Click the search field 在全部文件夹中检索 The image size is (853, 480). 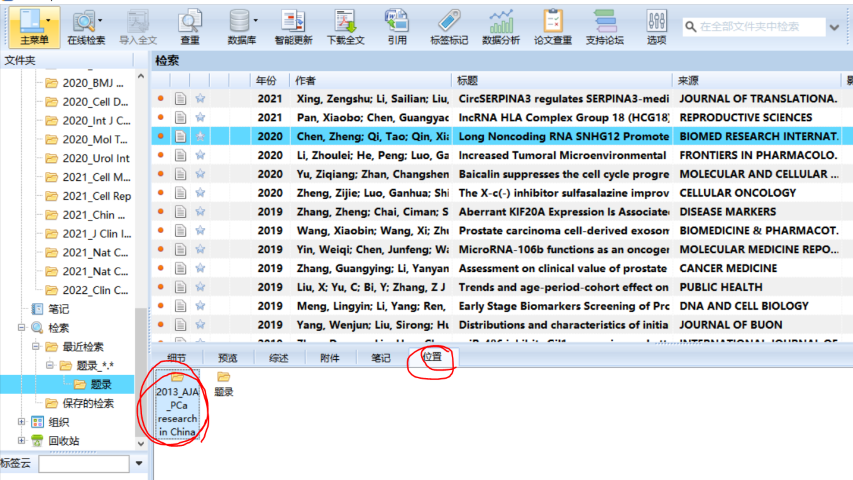coord(754,27)
